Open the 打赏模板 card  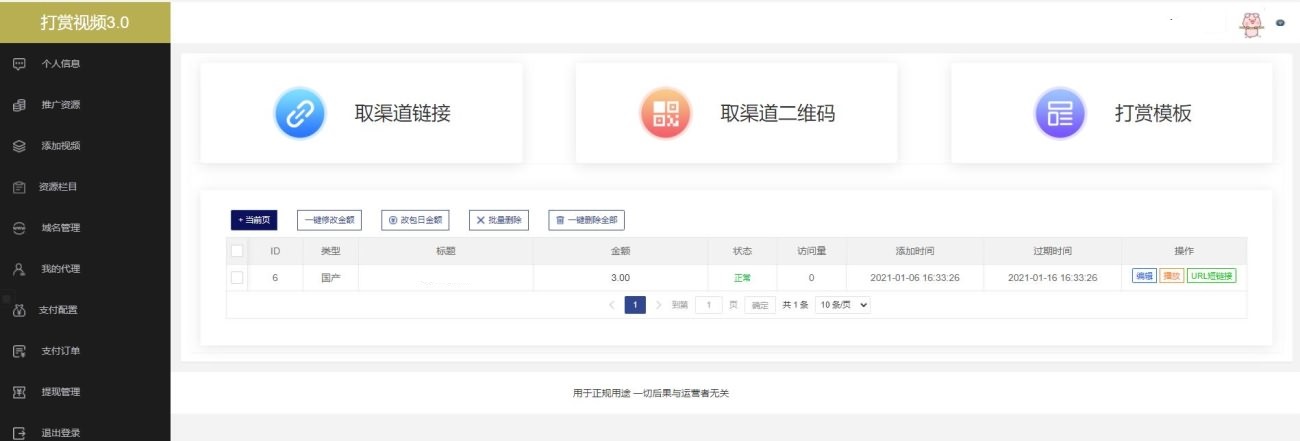[x=1111, y=113]
